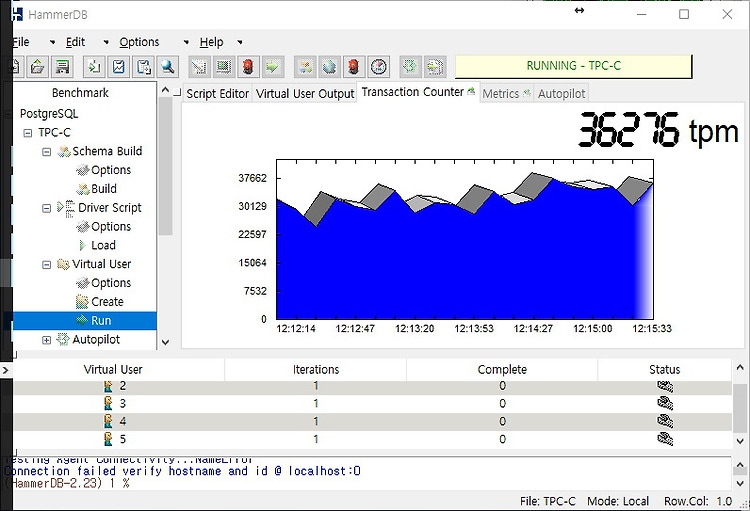The image size is (750, 511).
Task: Click the Mode: Local status bar text
Action: pos(618,501)
